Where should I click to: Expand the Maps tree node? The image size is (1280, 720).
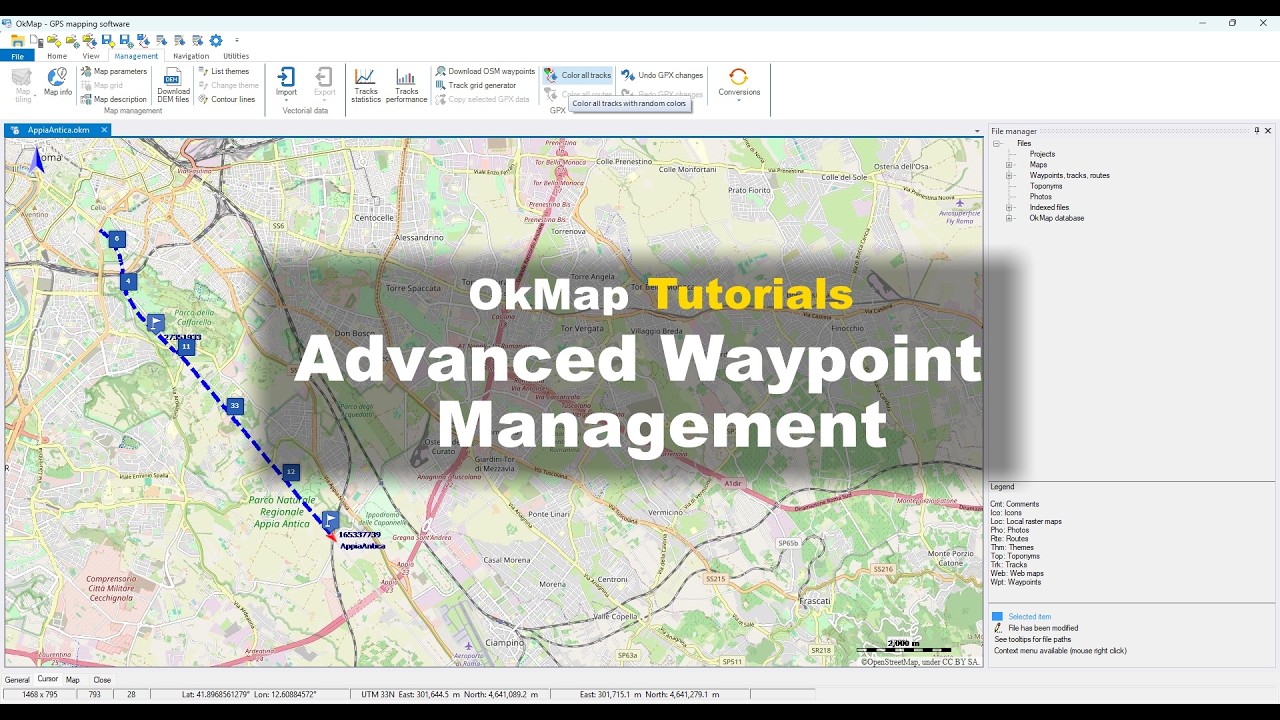click(1009, 165)
